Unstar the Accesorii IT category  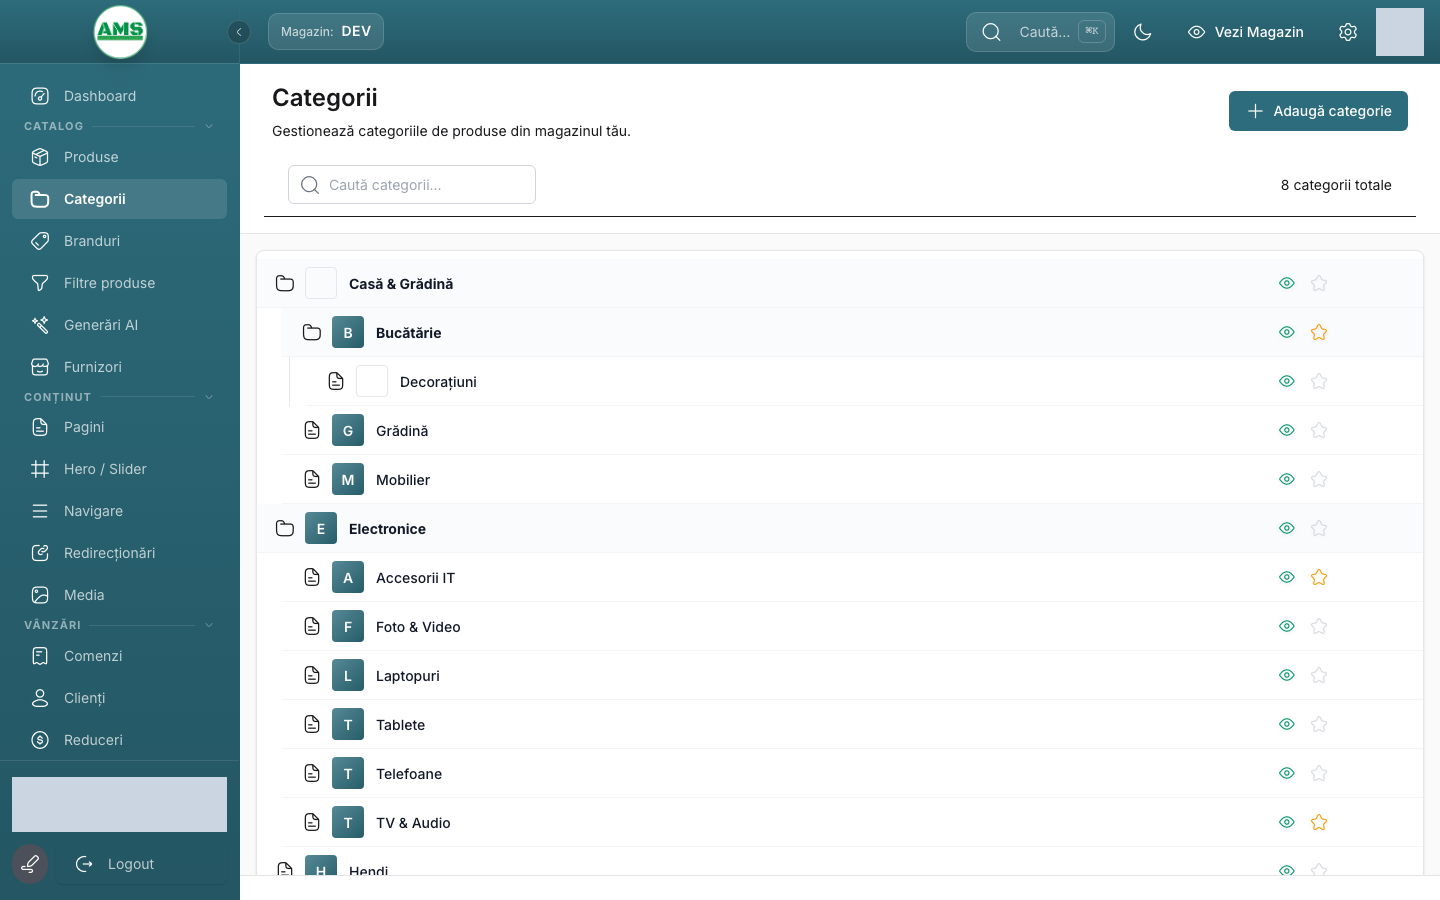tap(1319, 578)
